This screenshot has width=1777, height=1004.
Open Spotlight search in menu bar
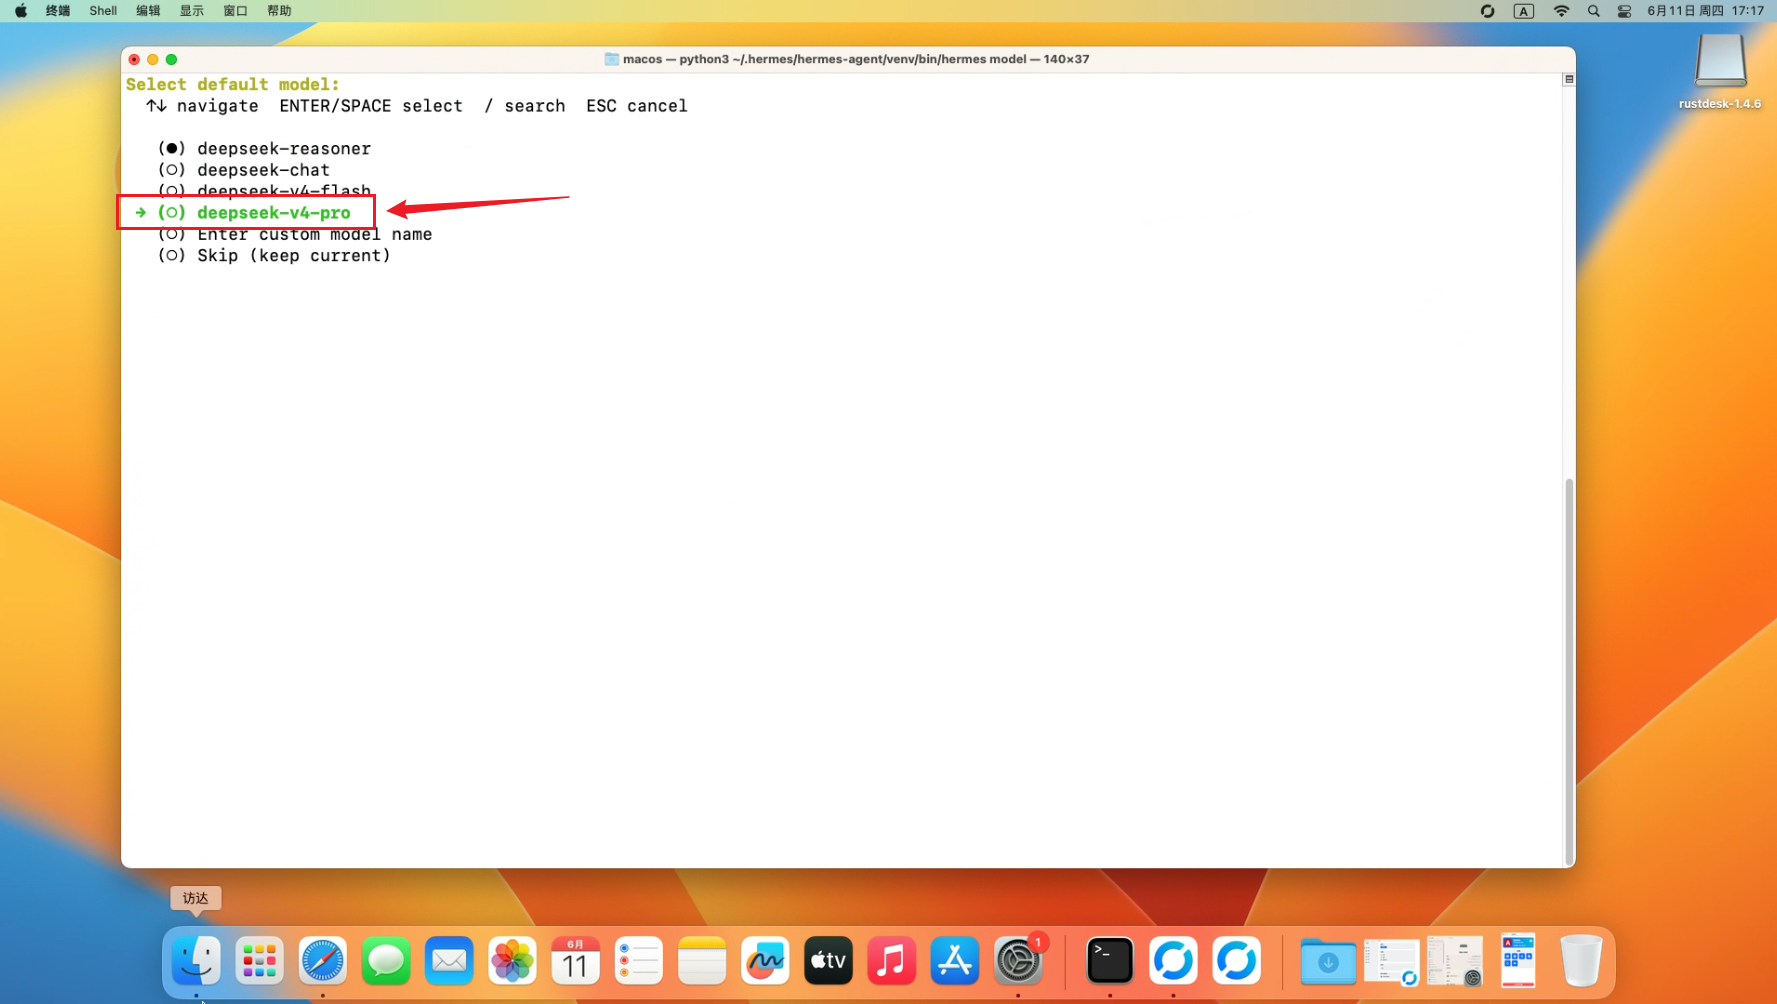click(1593, 11)
